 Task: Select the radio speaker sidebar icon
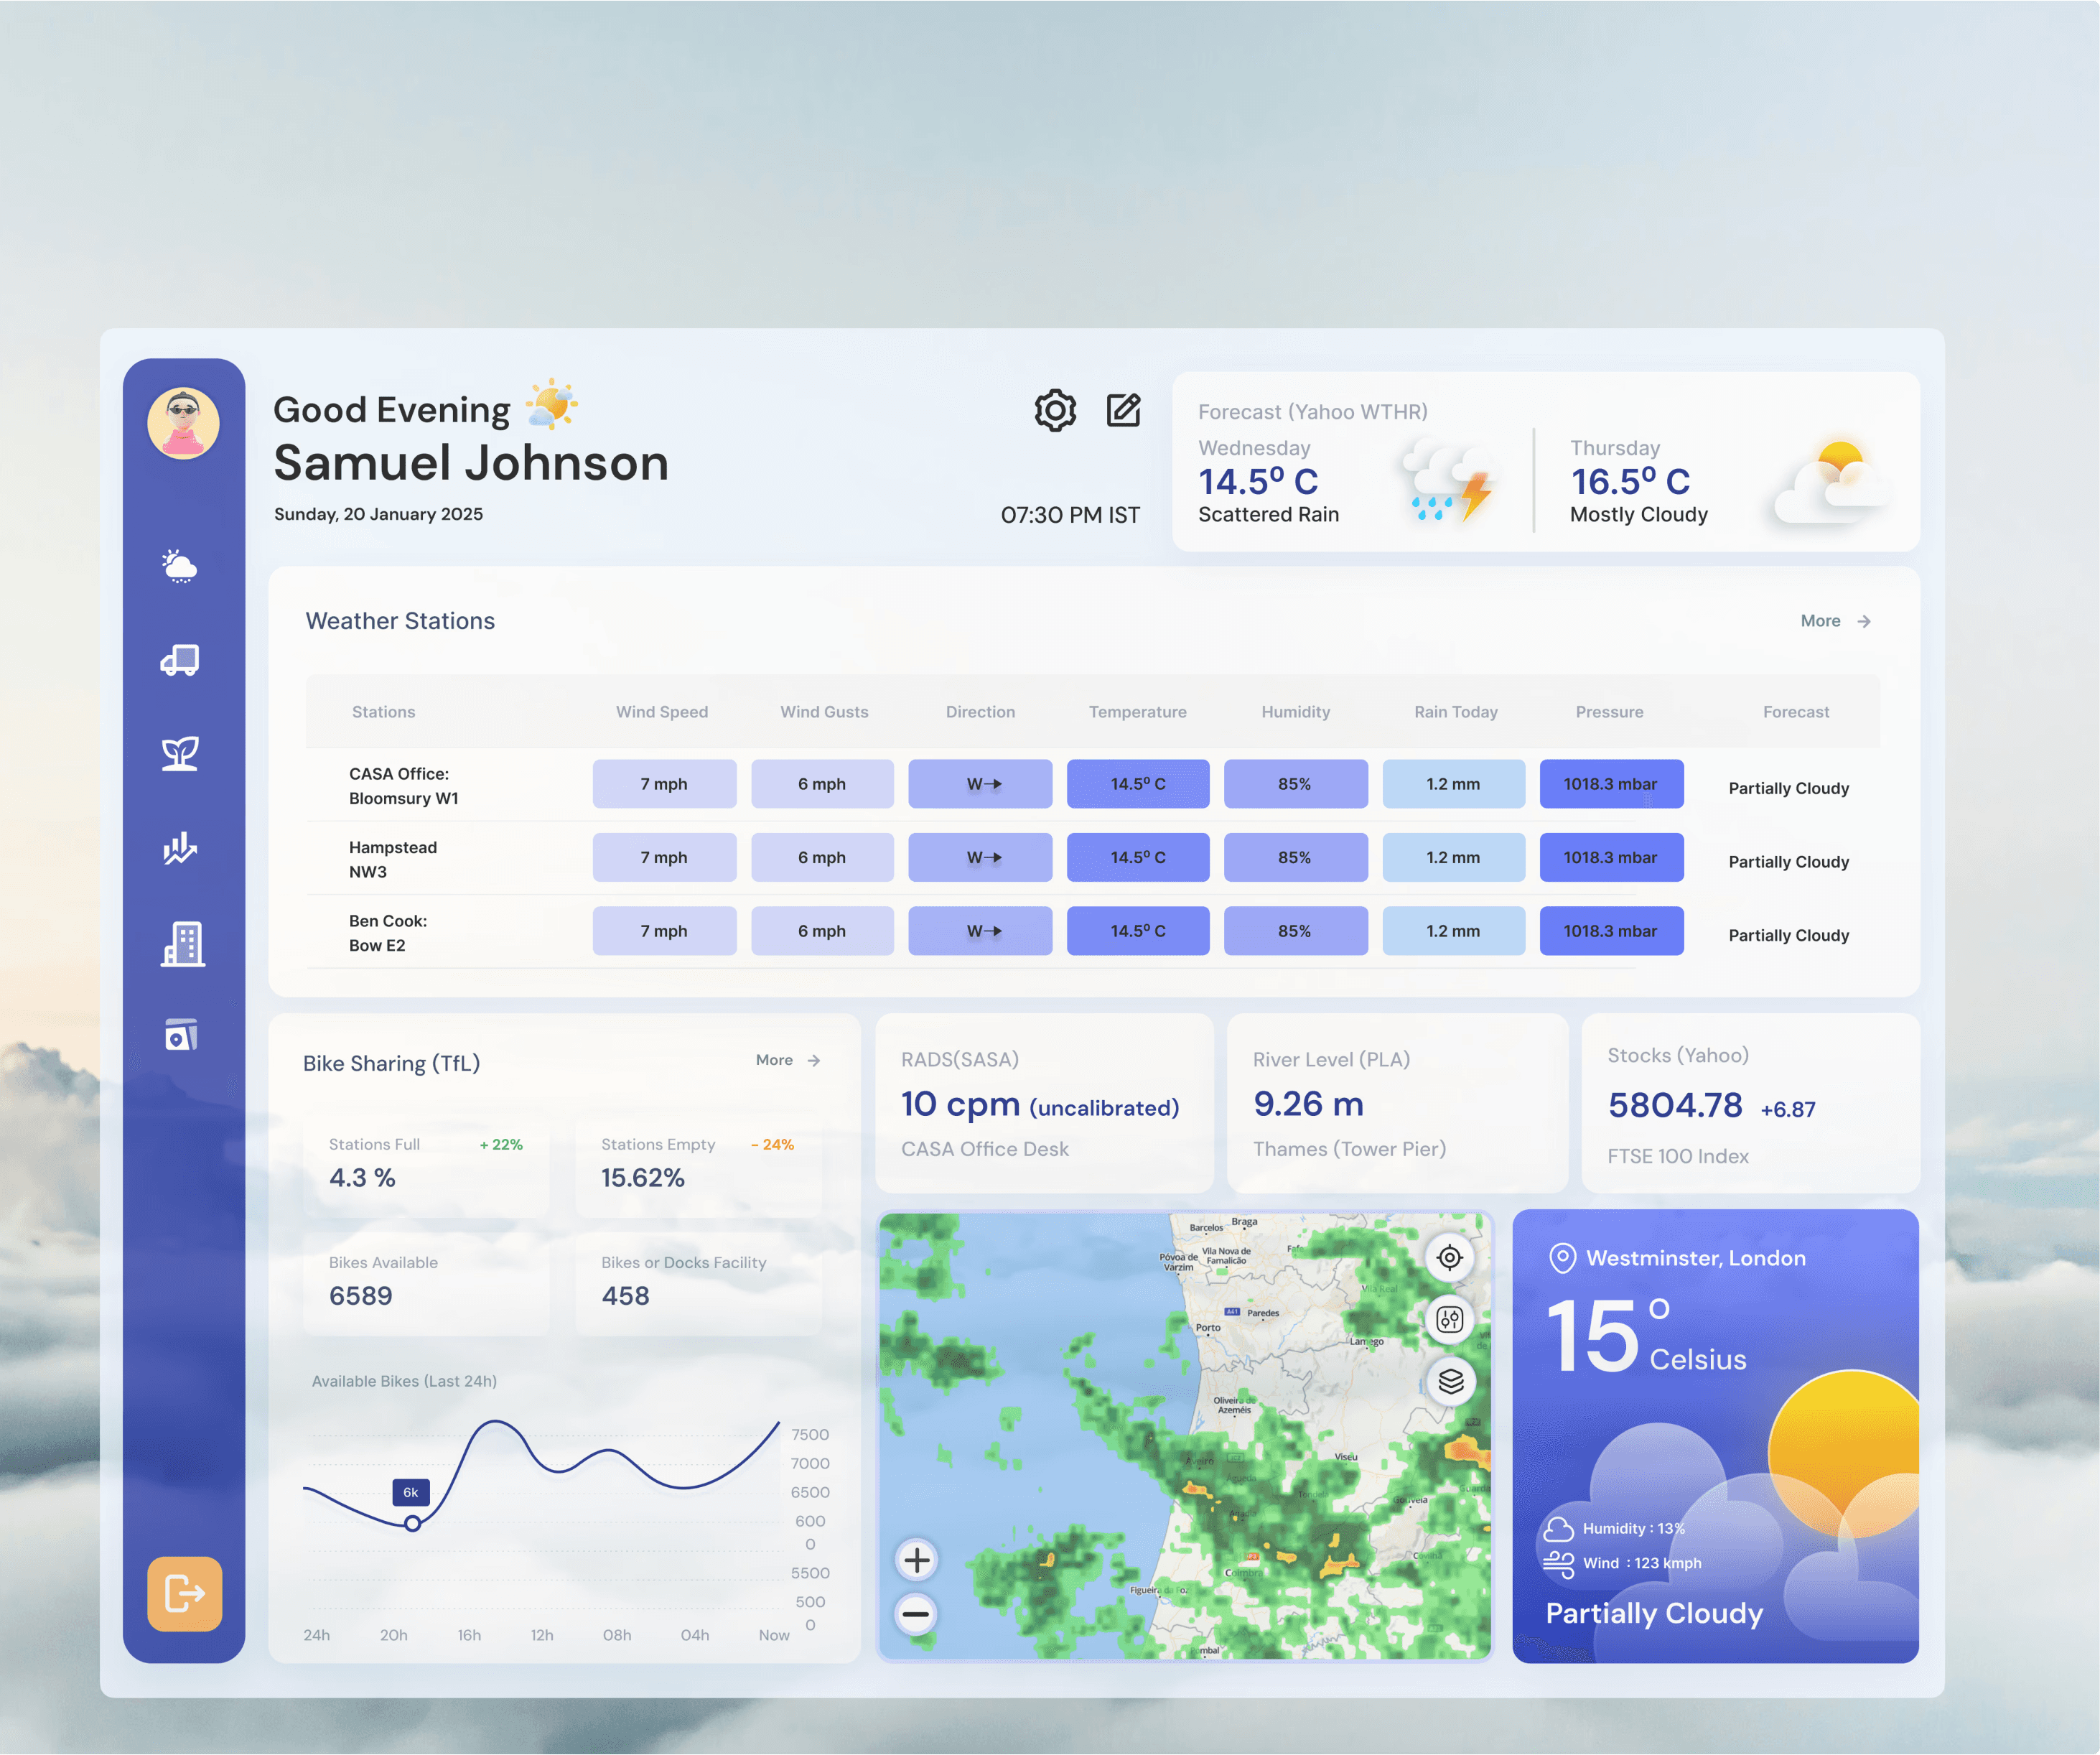pos(181,1035)
